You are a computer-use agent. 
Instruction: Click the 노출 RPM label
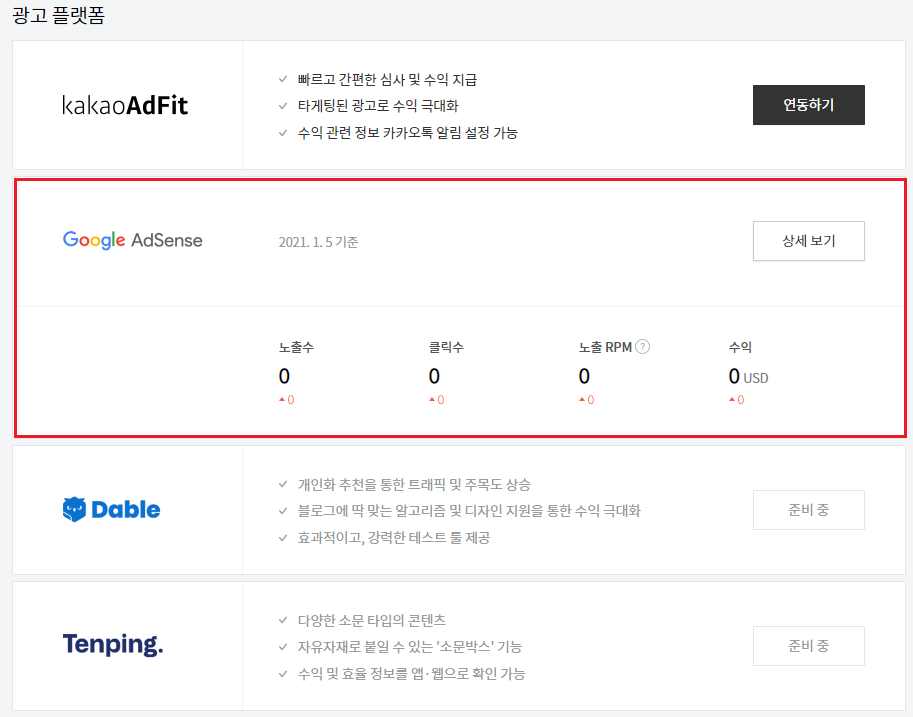coord(605,347)
